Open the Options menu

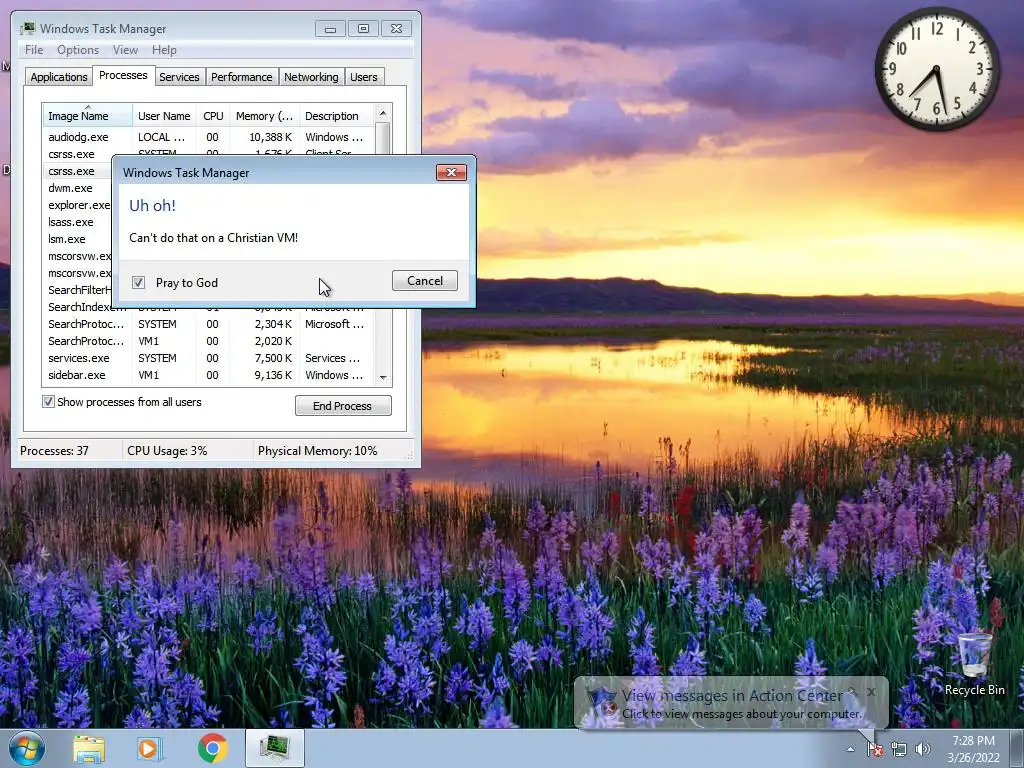point(78,50)
